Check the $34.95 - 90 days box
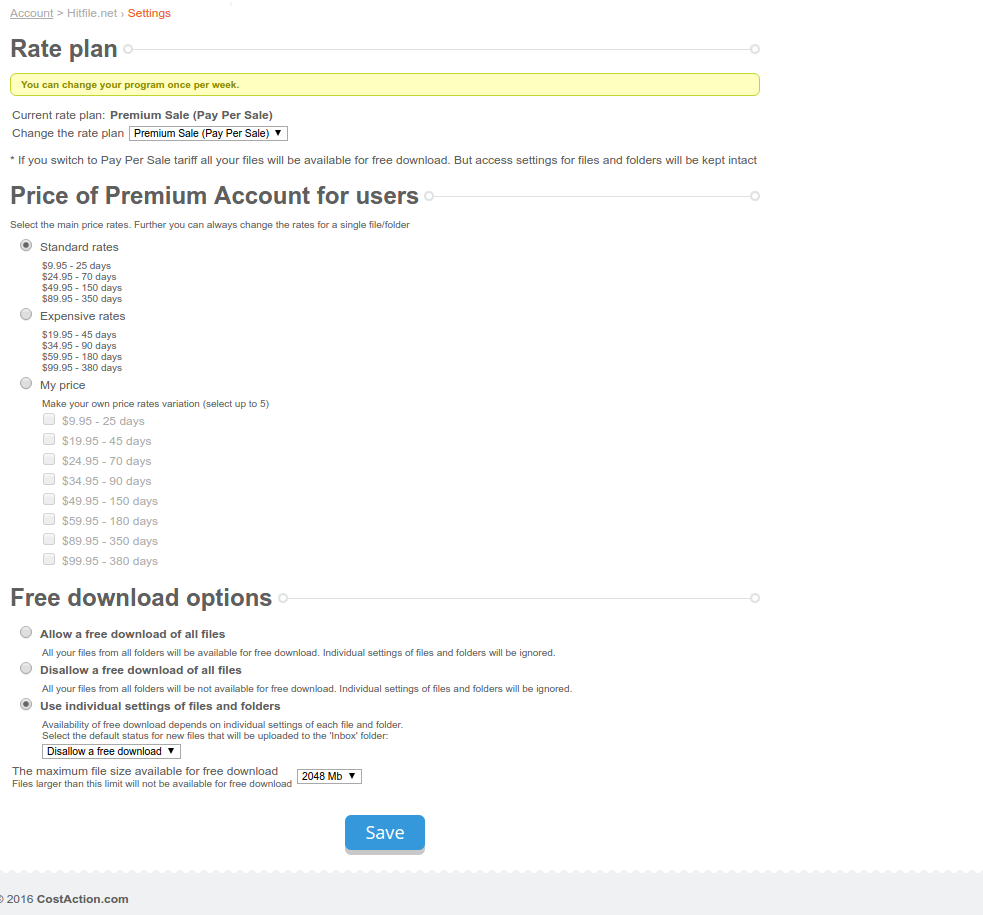 point(49,480)
